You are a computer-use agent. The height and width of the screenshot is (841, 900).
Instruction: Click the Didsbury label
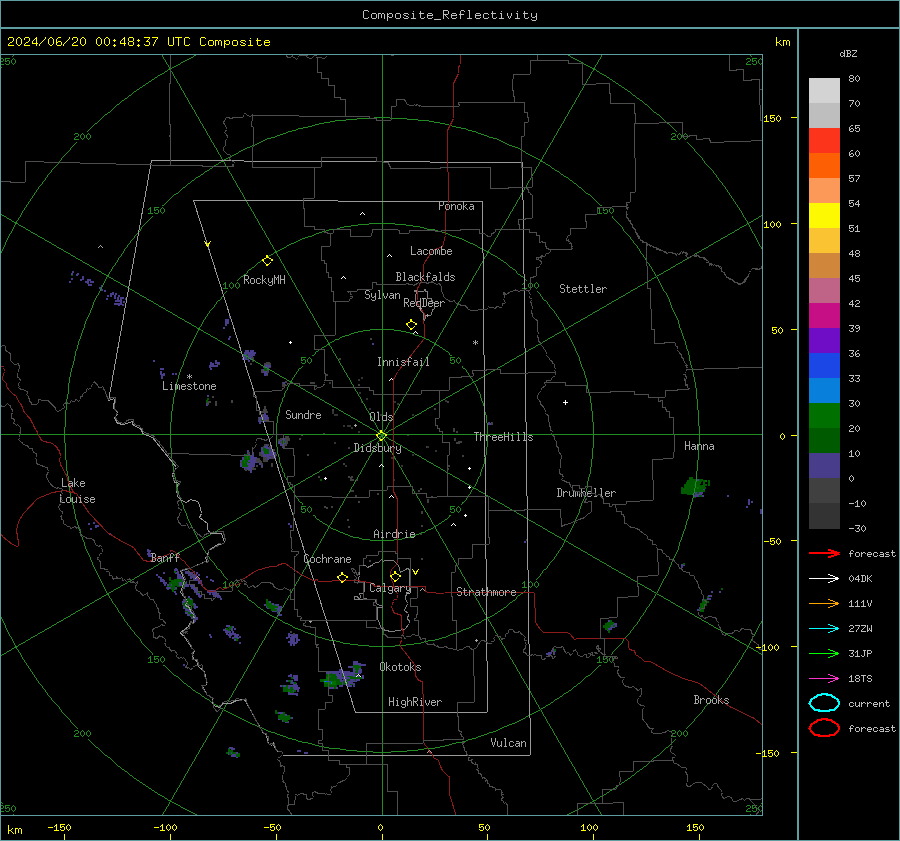377,448
